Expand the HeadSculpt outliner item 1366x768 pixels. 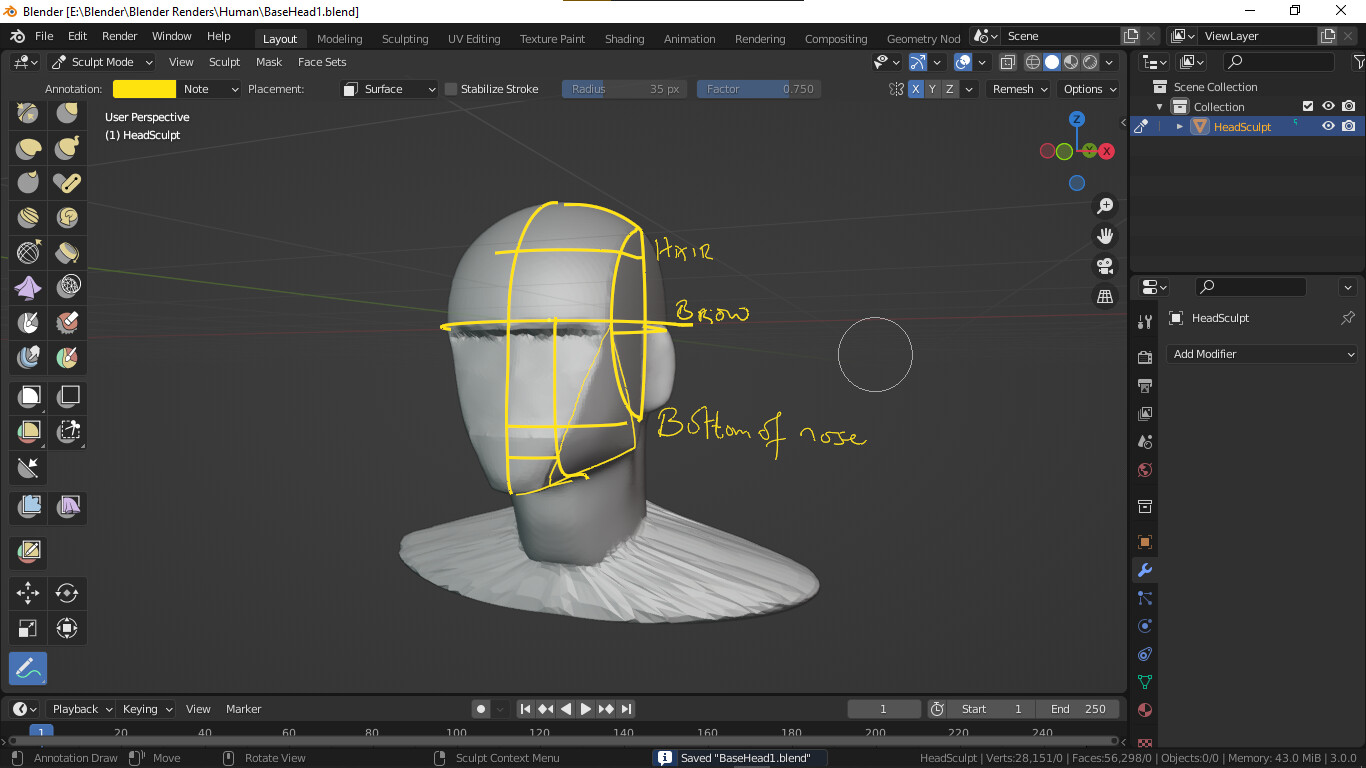tap(1180, 127)
